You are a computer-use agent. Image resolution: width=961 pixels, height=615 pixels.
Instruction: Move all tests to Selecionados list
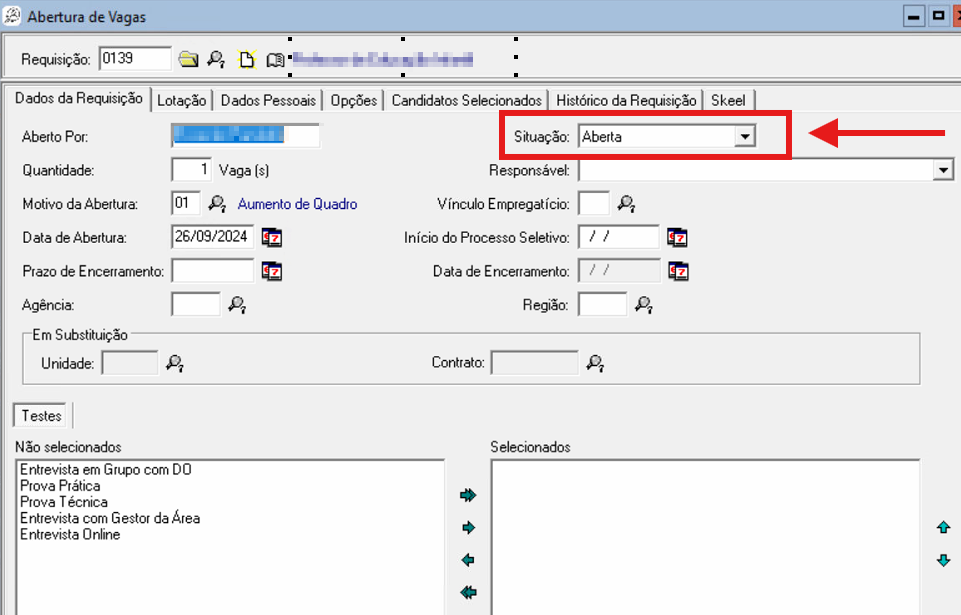coord(468,495)
